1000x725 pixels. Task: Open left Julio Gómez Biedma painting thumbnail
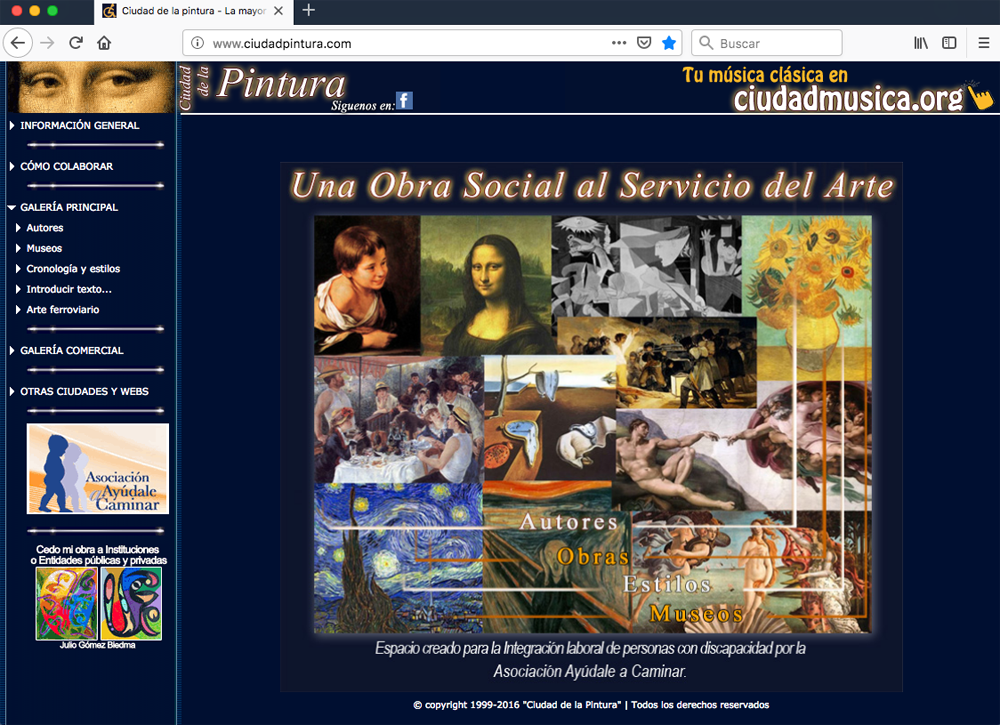tap(67, 603)
